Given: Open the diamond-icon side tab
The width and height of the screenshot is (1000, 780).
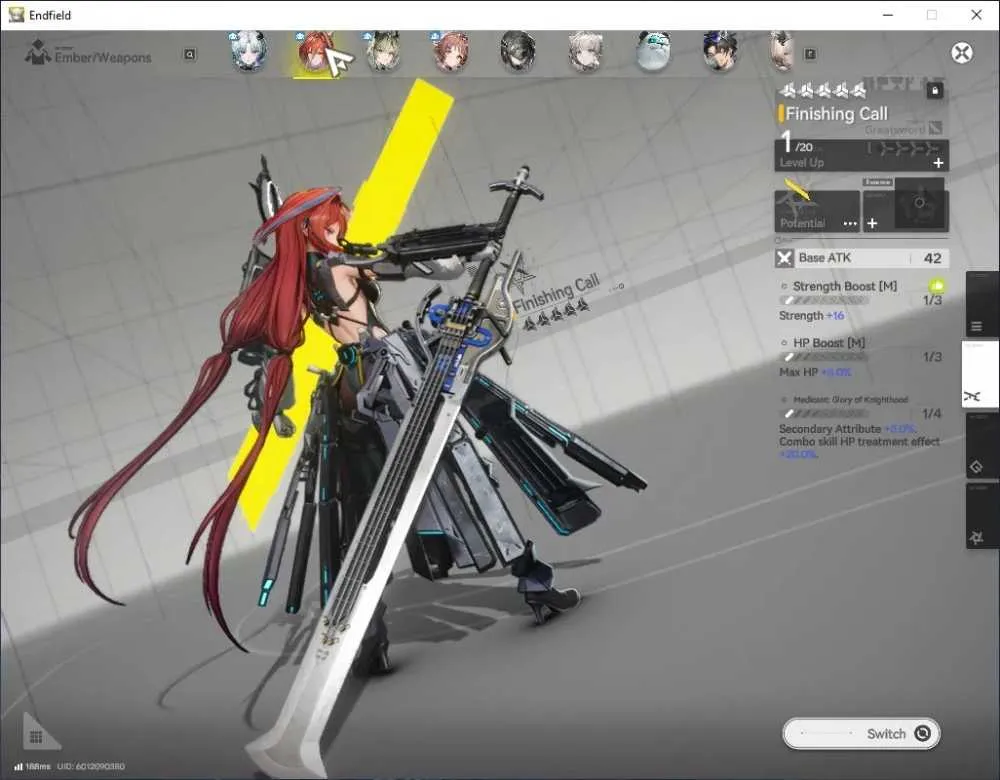Looking at the screenshot, I should point(976,467).
